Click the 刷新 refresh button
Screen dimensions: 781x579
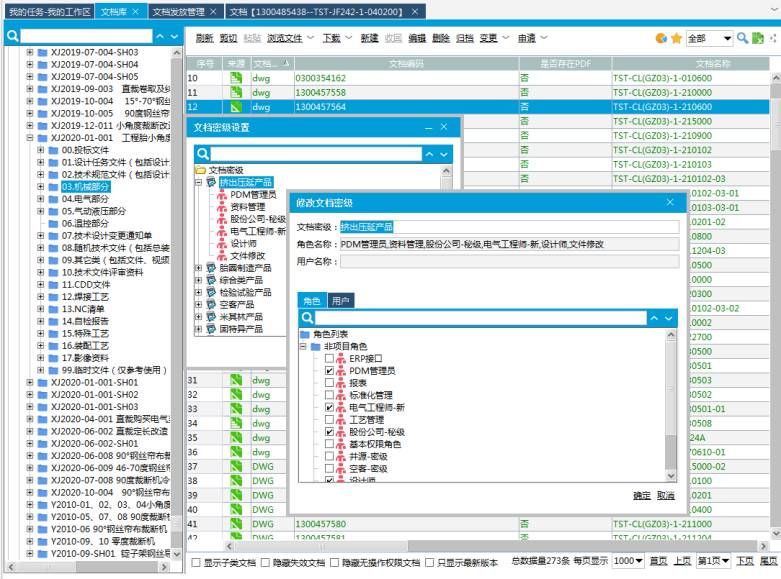coord(204,38)
